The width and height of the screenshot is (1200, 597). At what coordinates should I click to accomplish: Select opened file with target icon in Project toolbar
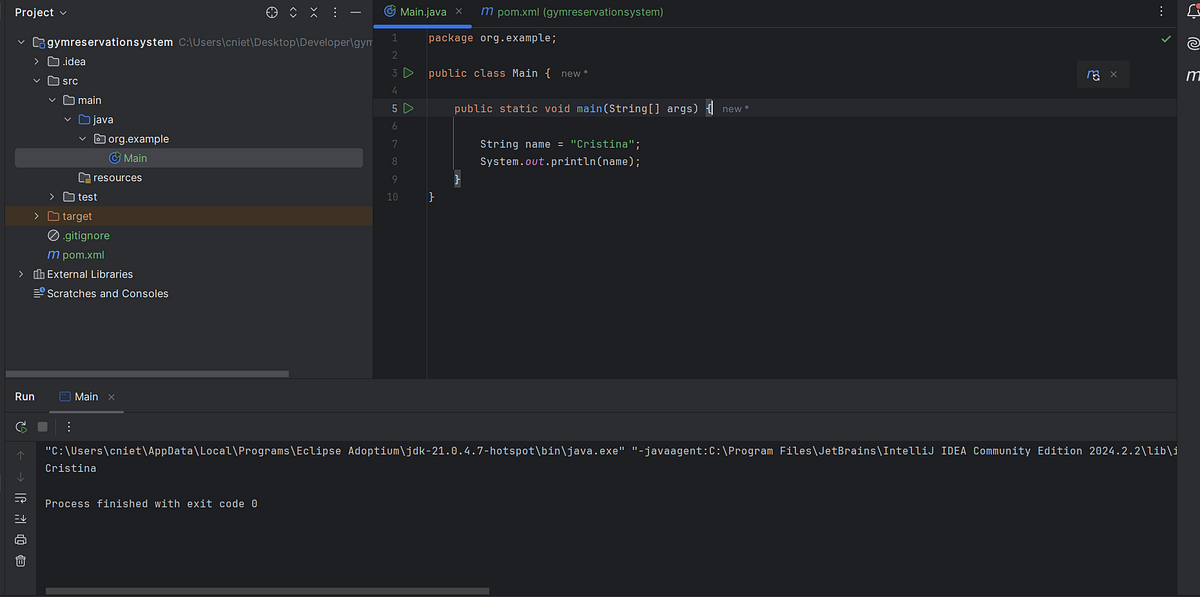[271, 12]
